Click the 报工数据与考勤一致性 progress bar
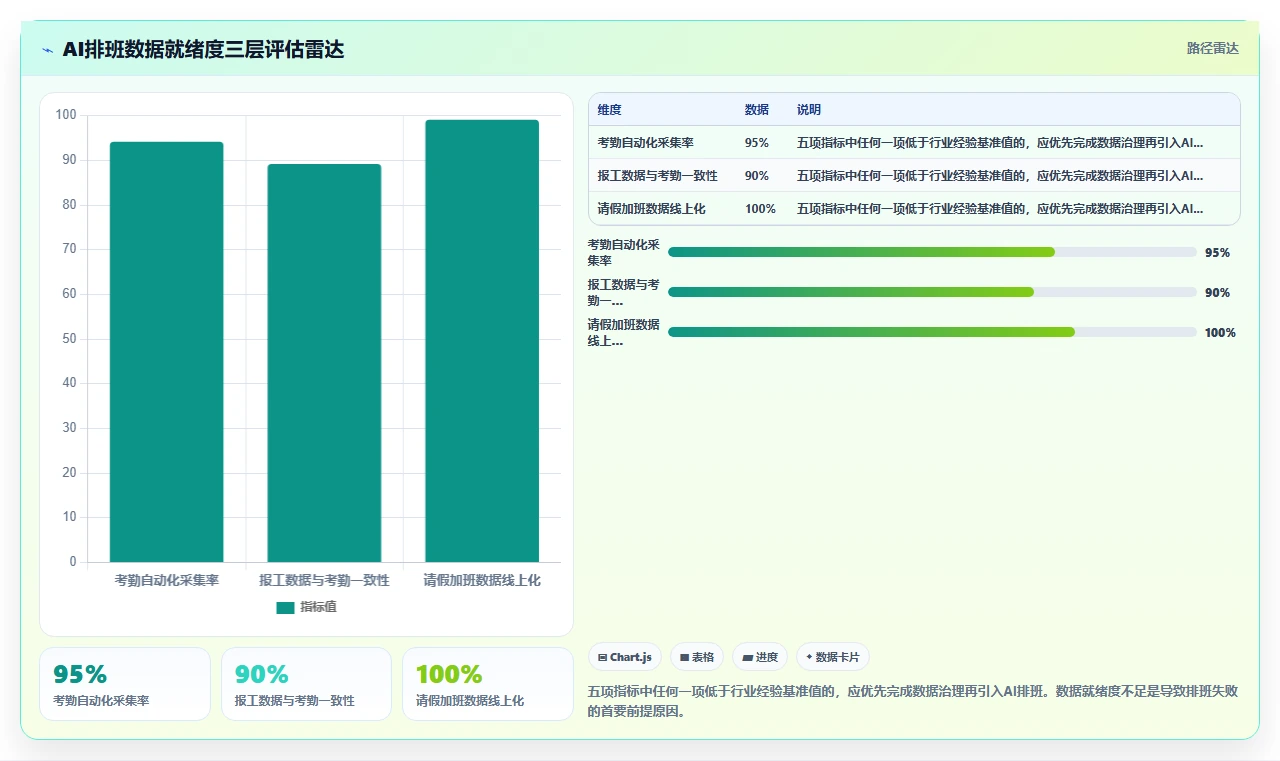Screen dimensions: 1280x761 coord(932,292)
